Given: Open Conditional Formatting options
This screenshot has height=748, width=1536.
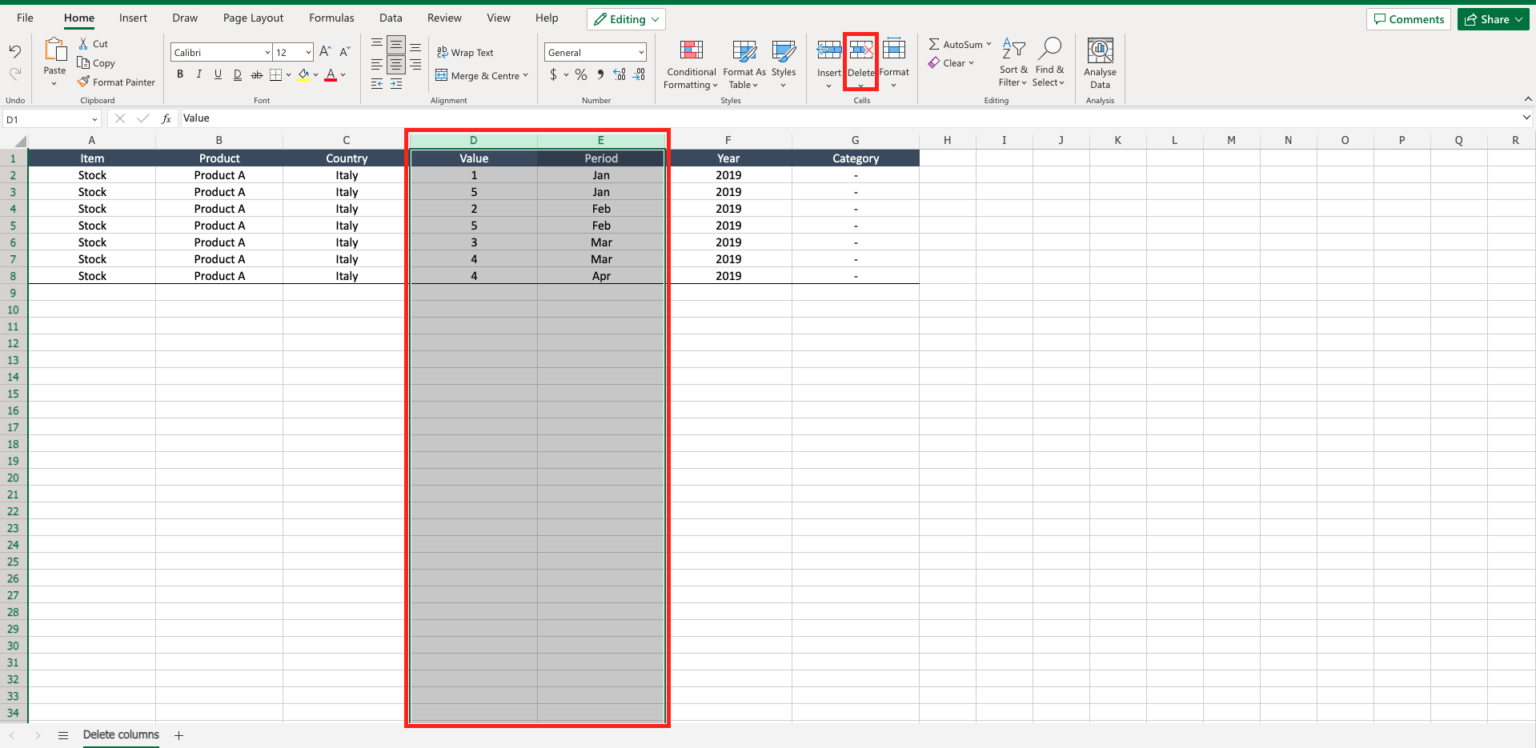Looking at the screenshot, I should [x=690, y=65].
